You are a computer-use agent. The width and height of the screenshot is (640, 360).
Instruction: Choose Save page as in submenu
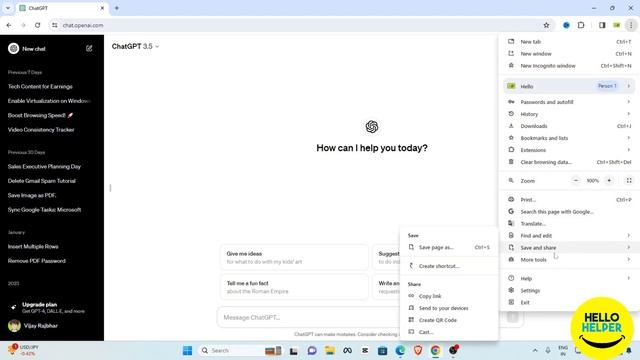coord(449,247)
